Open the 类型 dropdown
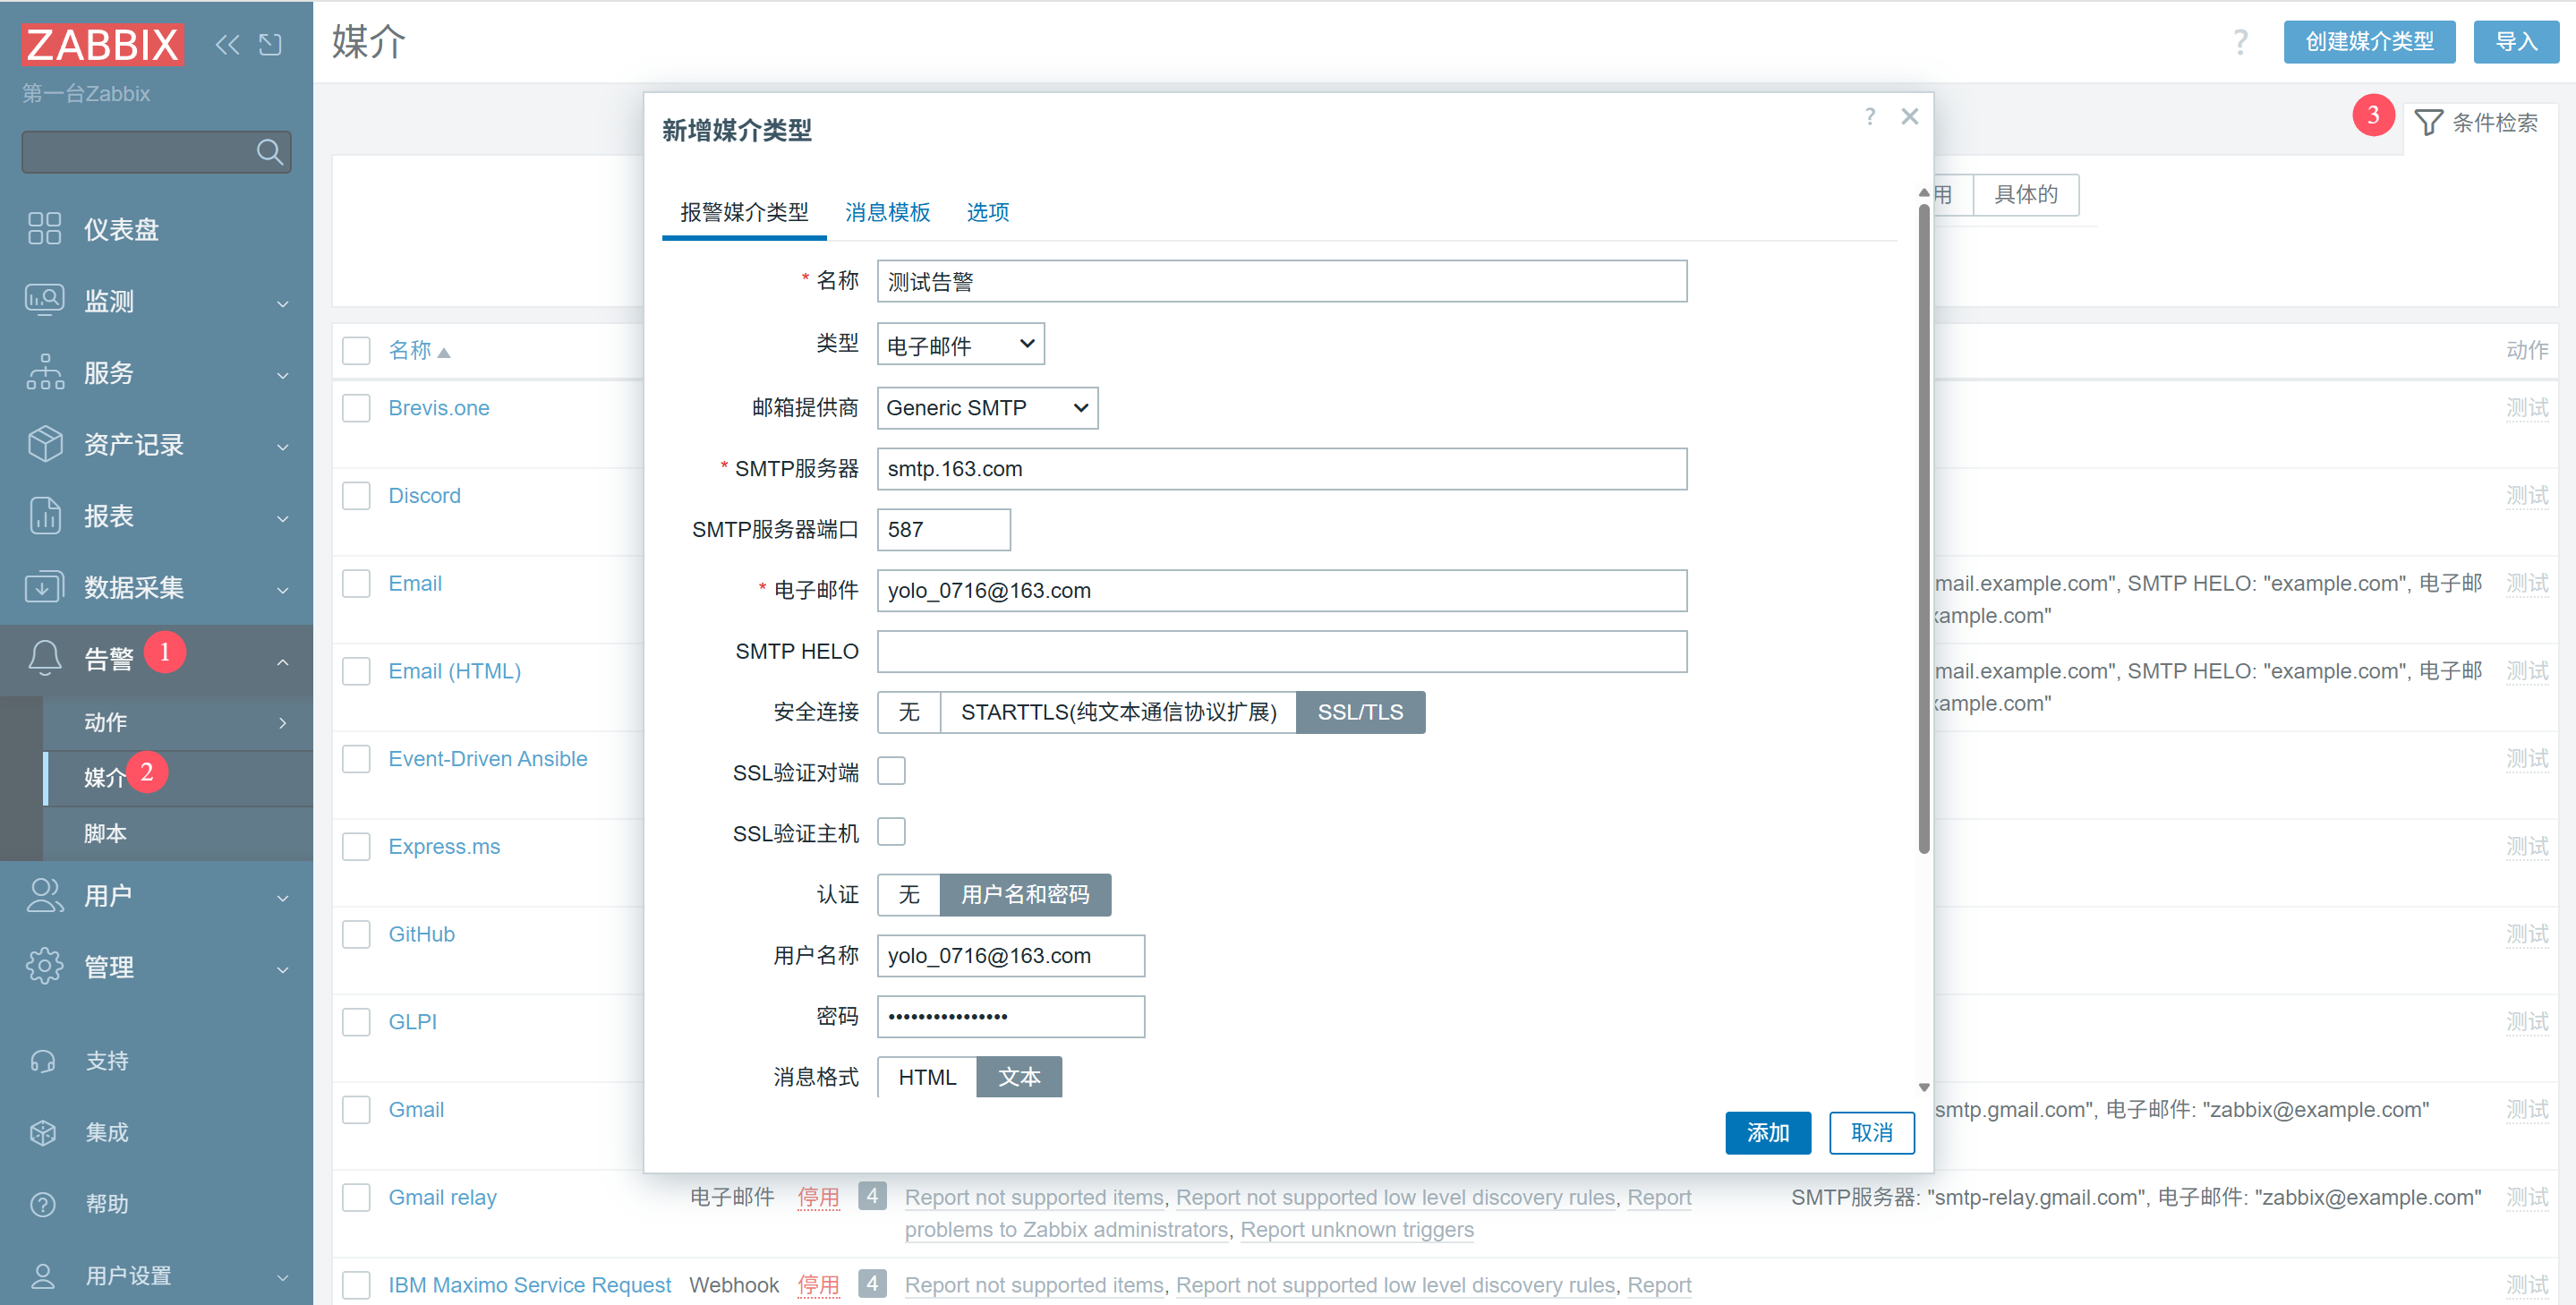This screenshot has height=1305, width=2576. click(961, 344)
